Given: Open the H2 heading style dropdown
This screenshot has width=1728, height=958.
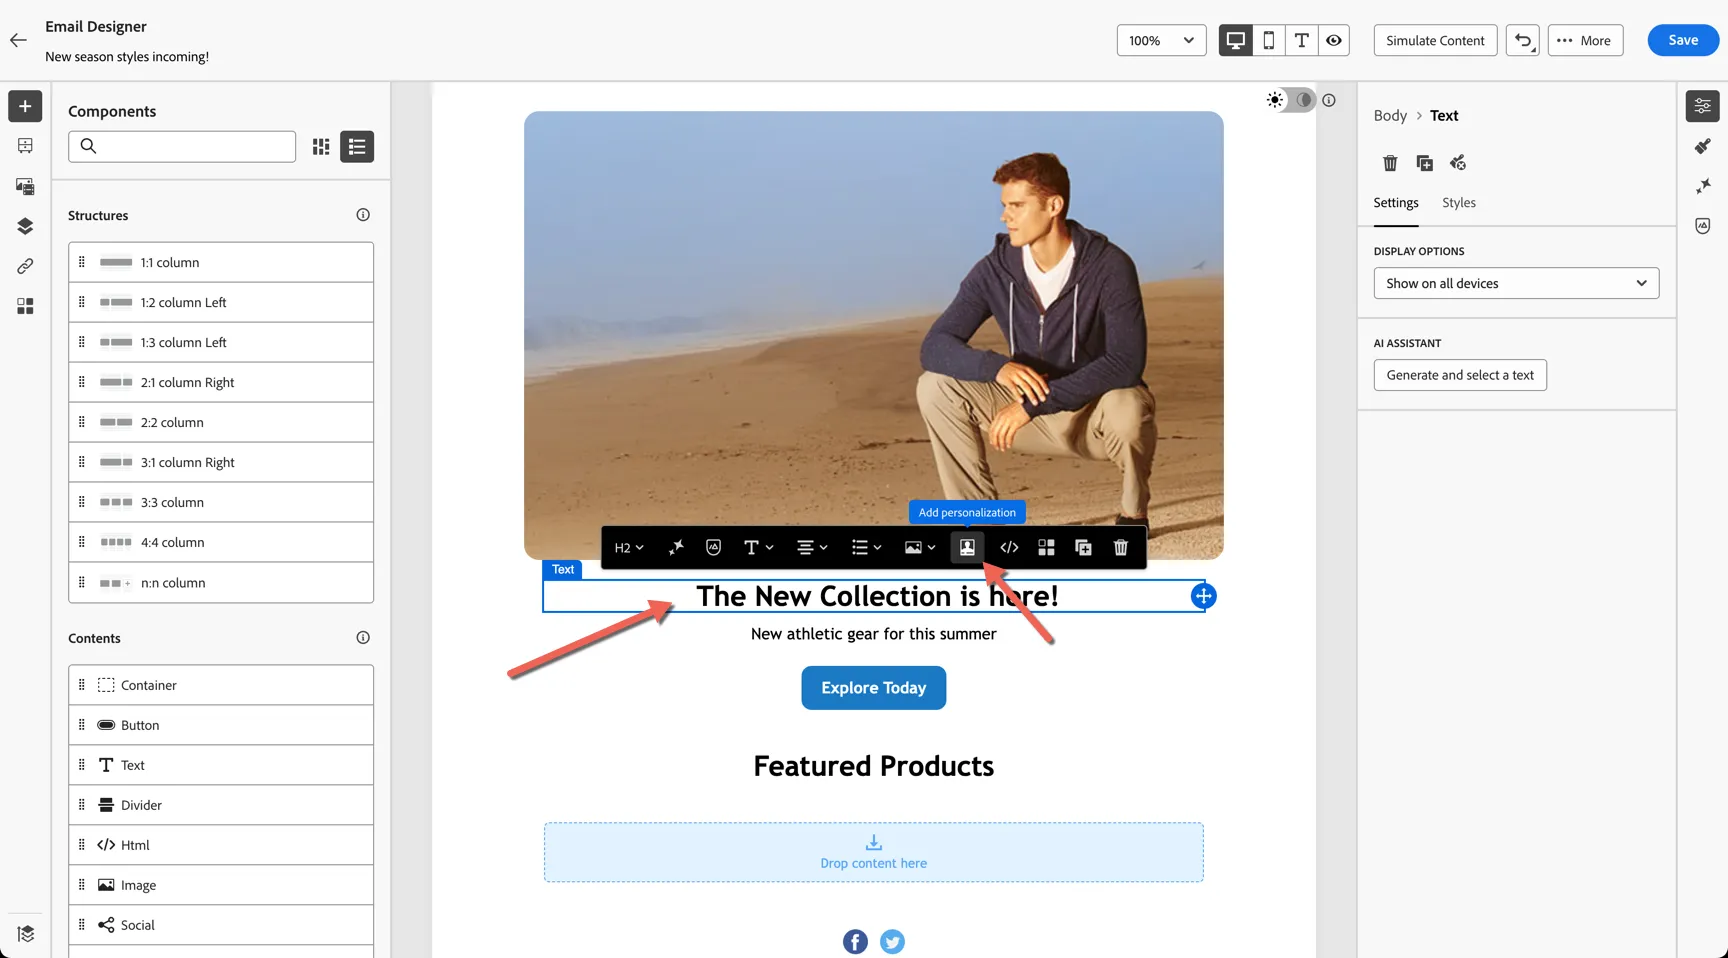Looking at the screenshot, I should point(629,548).
